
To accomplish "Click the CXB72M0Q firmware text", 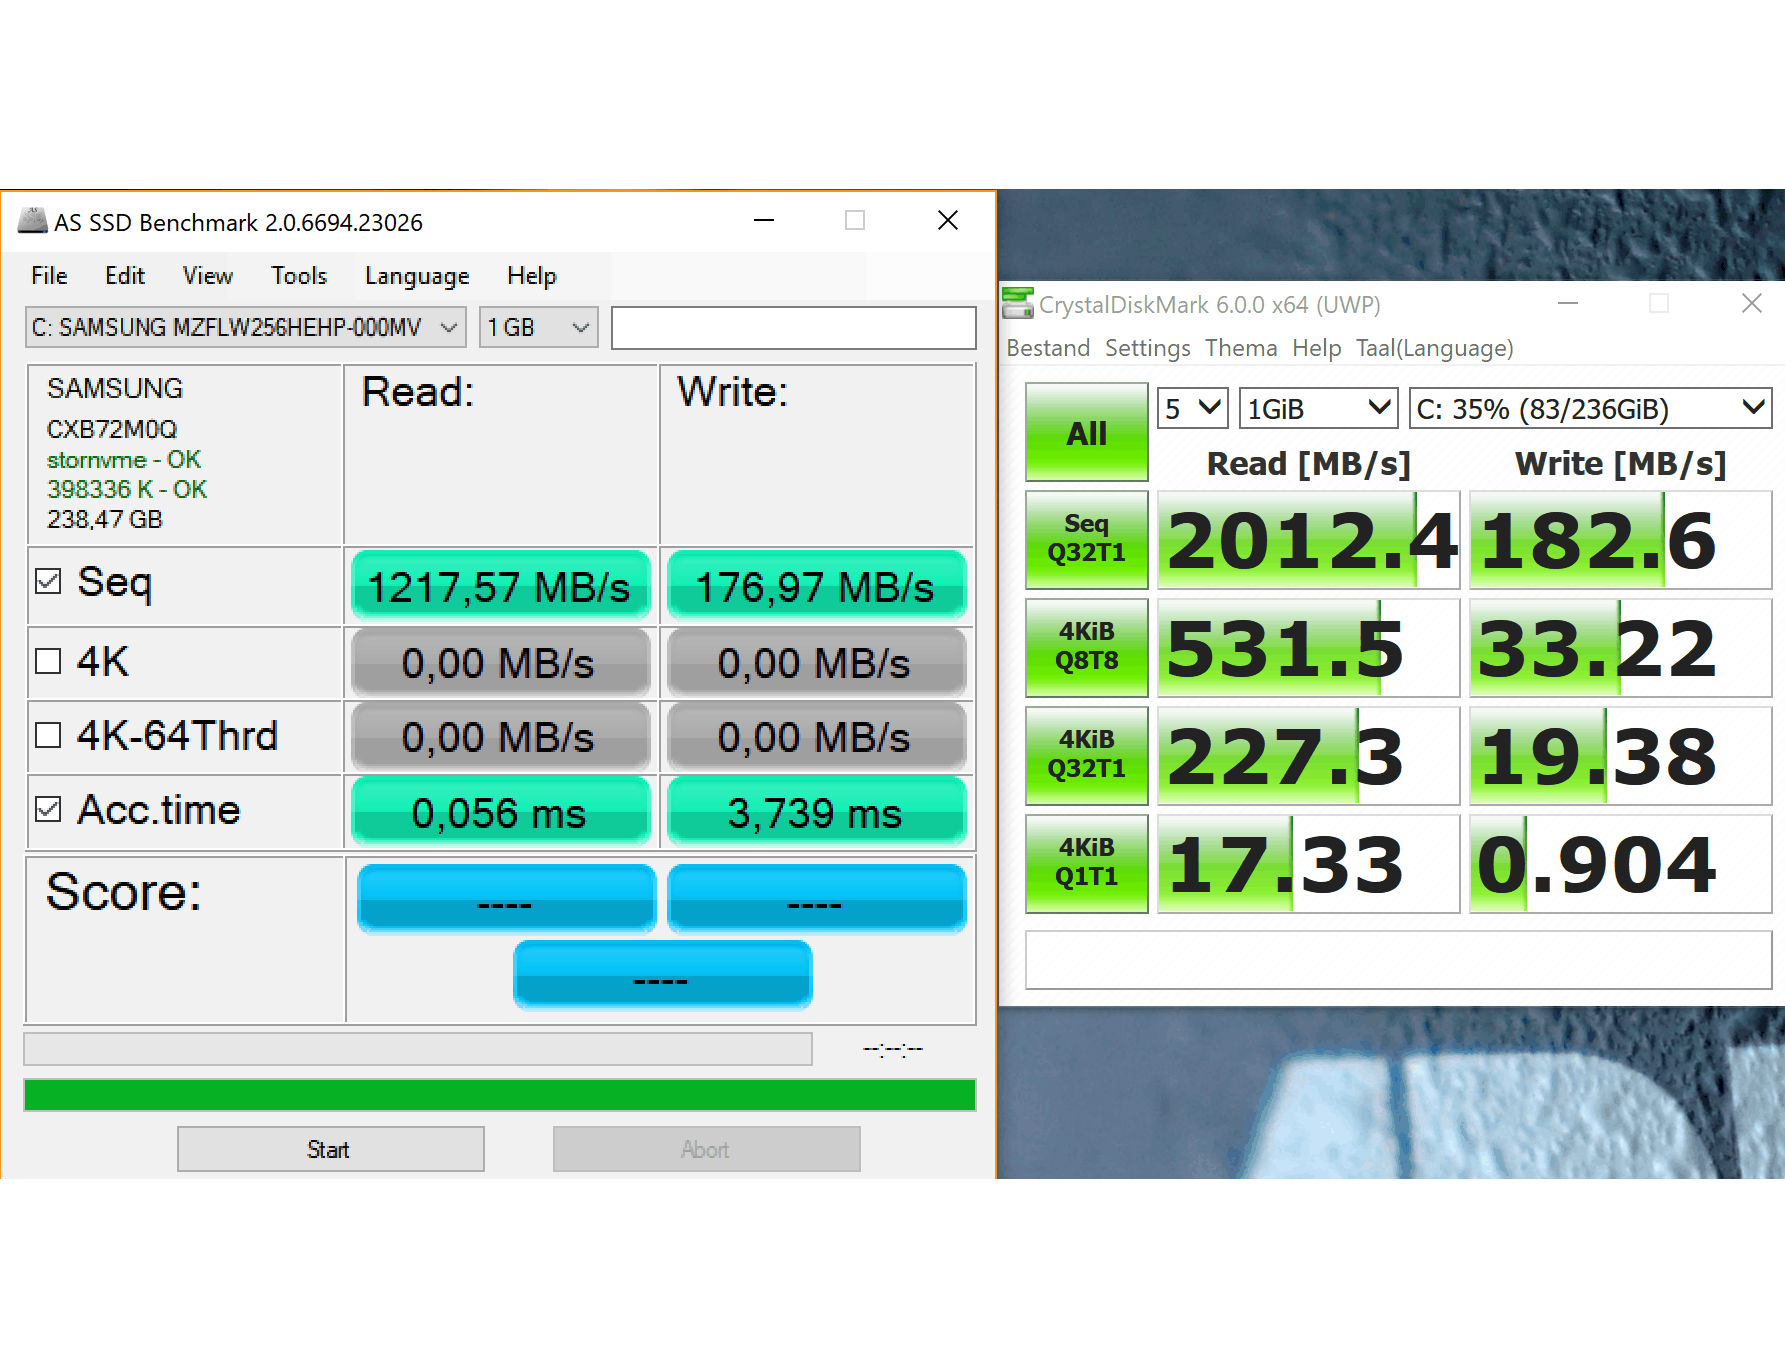I will pos(112,429).
